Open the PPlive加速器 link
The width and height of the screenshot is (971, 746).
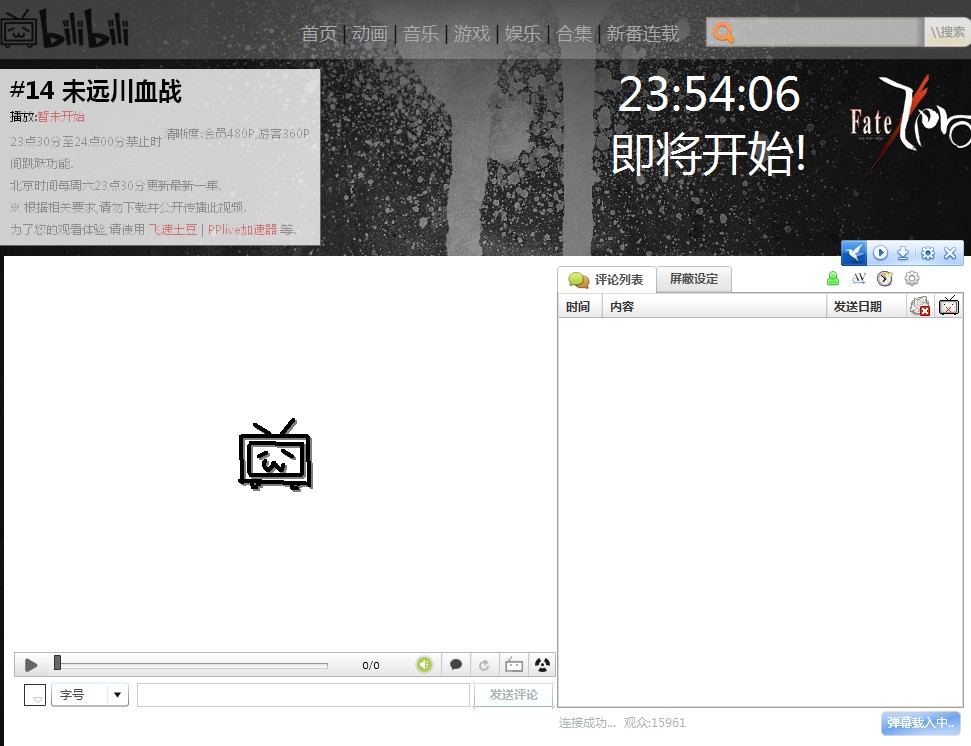(242, 230)
